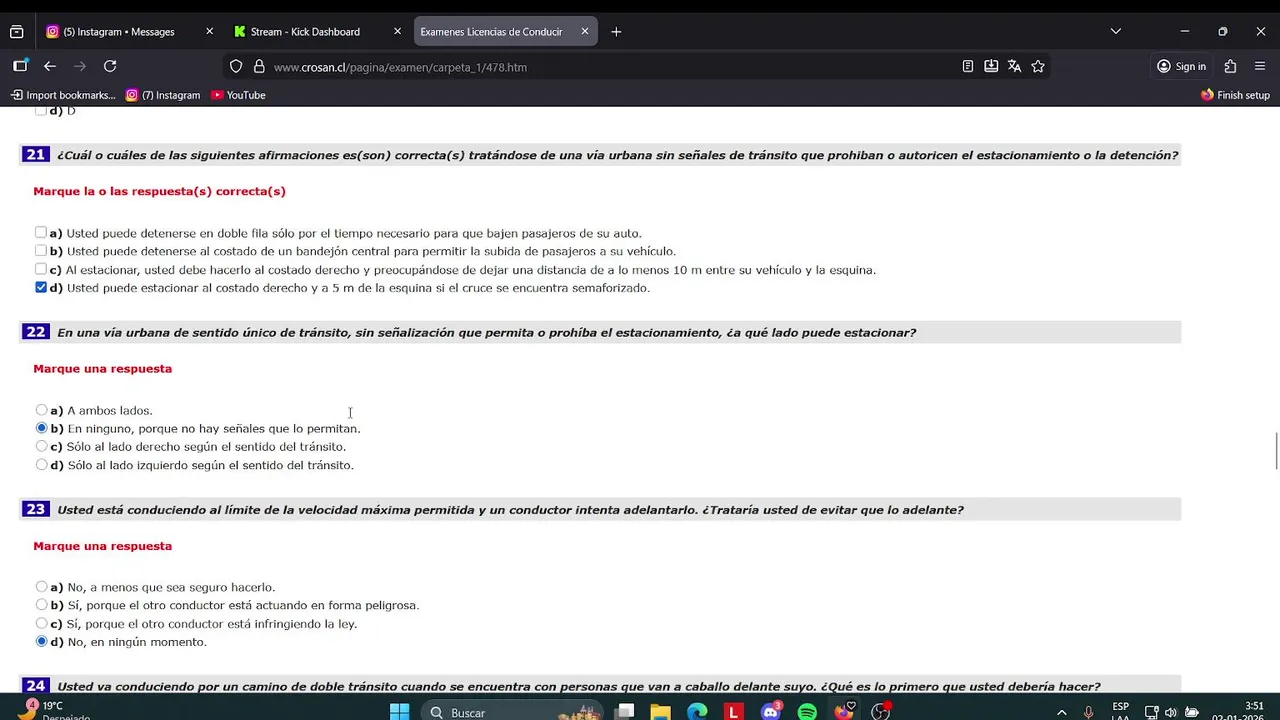Open the OBS icon on taskbar
The image size is (1280, 720).
click(x=880, y=712)
